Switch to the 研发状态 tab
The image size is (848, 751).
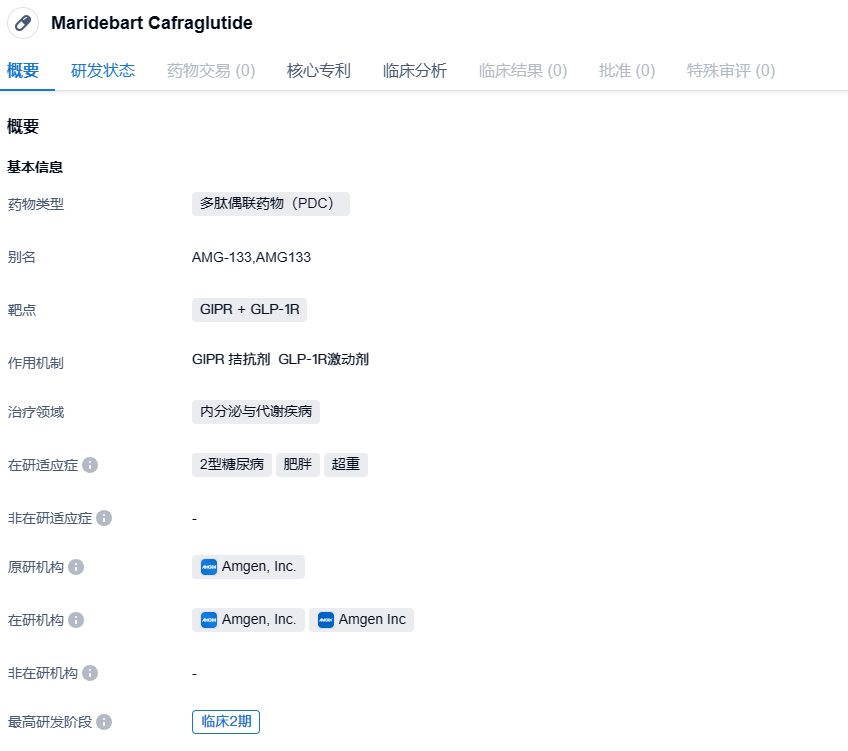(103, 71)
